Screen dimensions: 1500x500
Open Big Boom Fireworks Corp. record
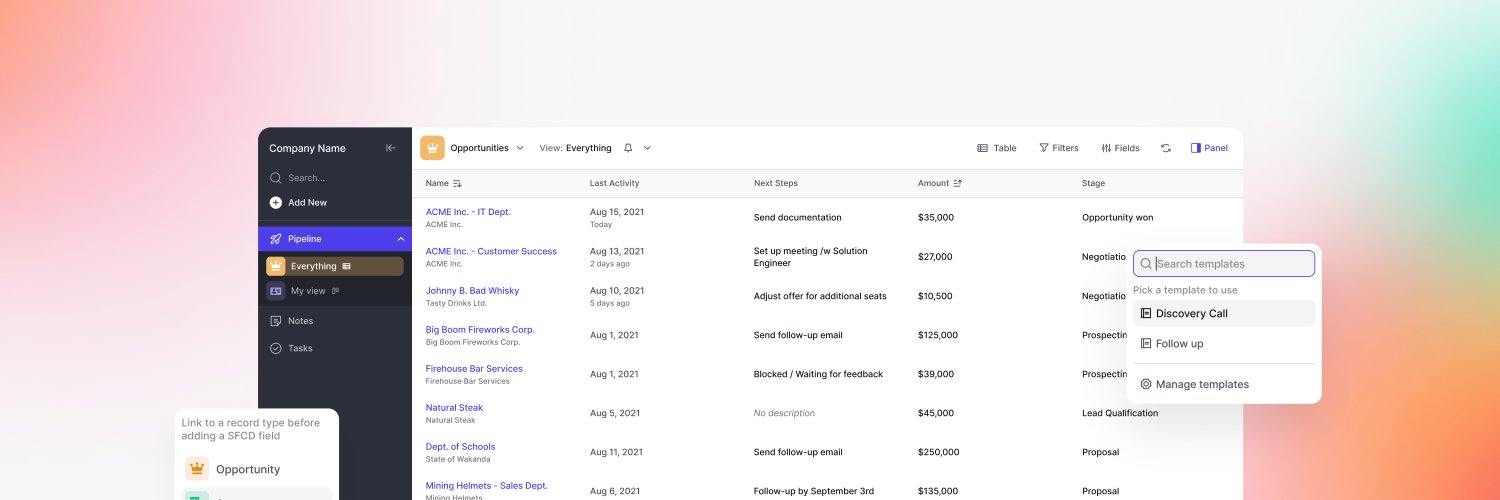(x=480, y=329)
